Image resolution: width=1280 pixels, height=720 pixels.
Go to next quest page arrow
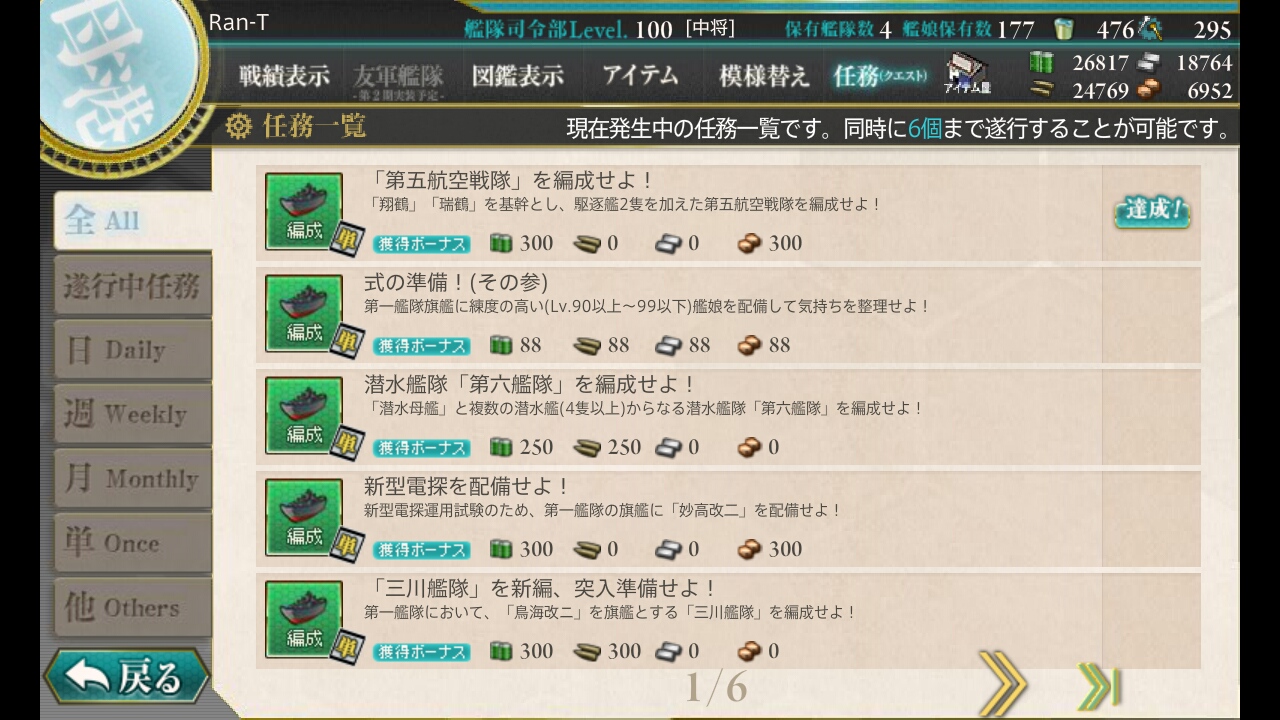[1002, 685]
